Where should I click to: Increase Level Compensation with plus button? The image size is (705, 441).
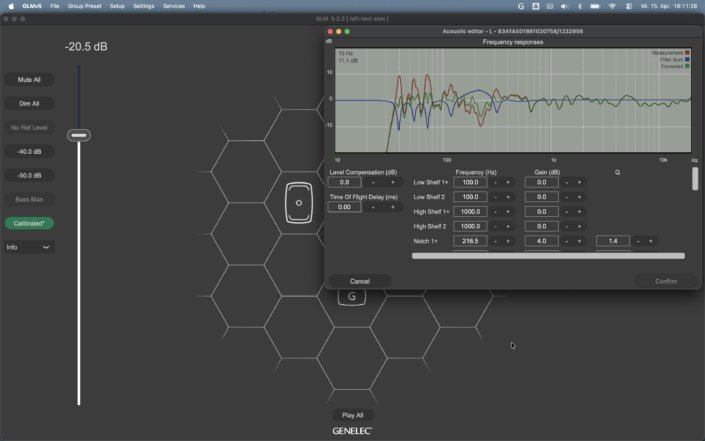pos(393,182)
